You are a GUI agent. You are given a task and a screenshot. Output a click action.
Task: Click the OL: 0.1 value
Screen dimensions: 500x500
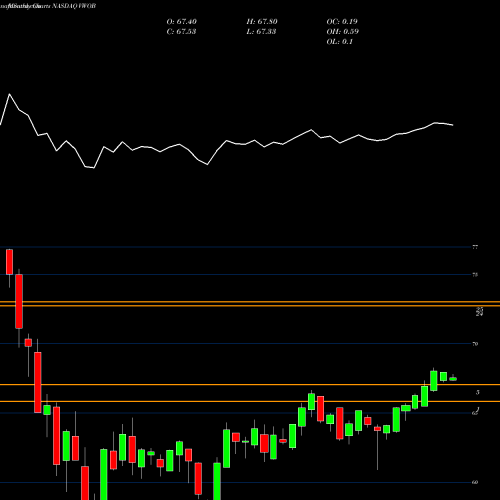(x=340, y=42)
